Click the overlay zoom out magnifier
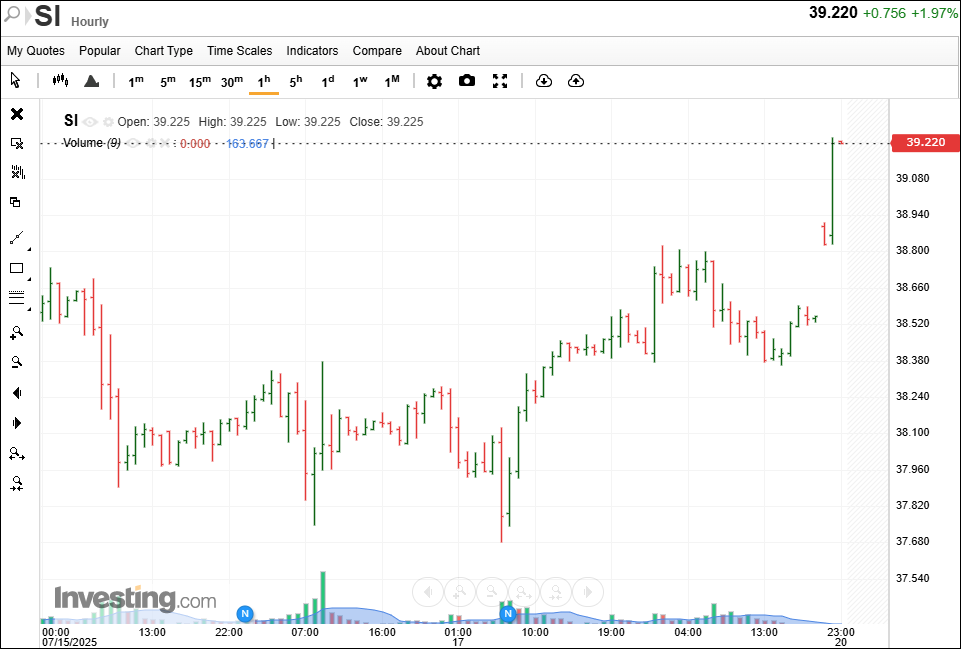This screenshot has height=649, width=961. 492,592
